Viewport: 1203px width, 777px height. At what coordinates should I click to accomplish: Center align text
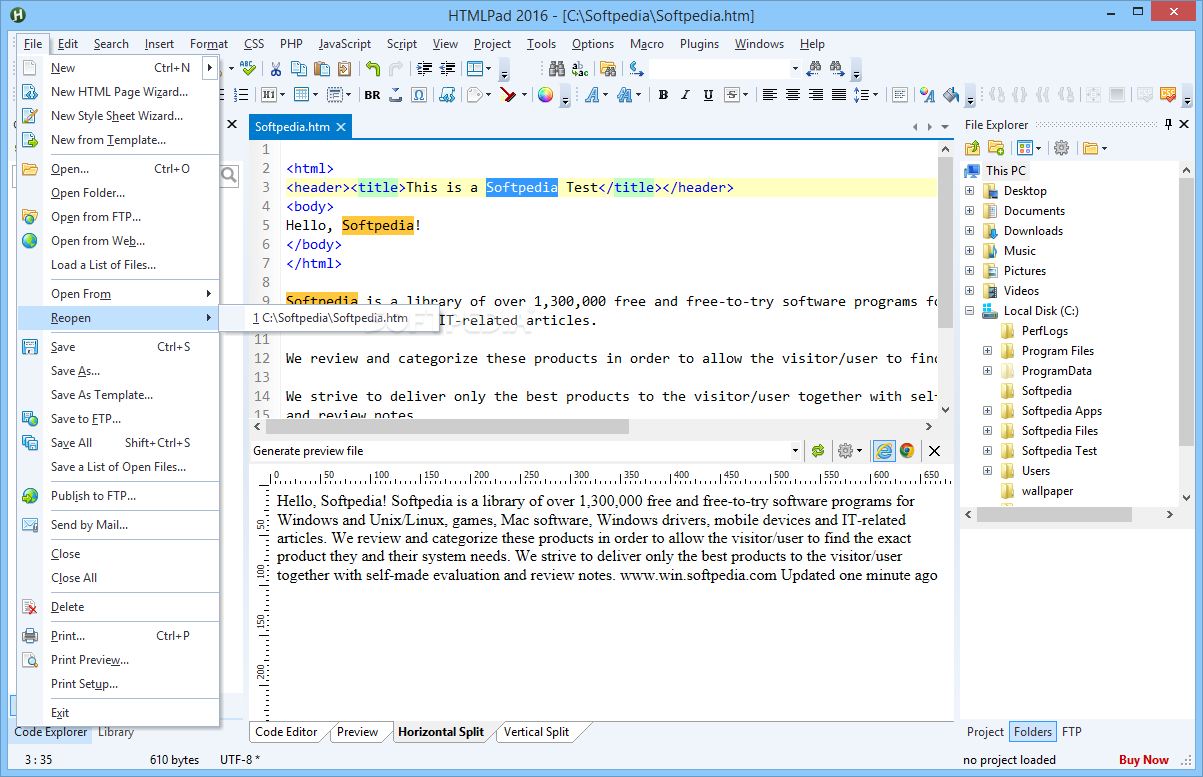pos(792,95)
